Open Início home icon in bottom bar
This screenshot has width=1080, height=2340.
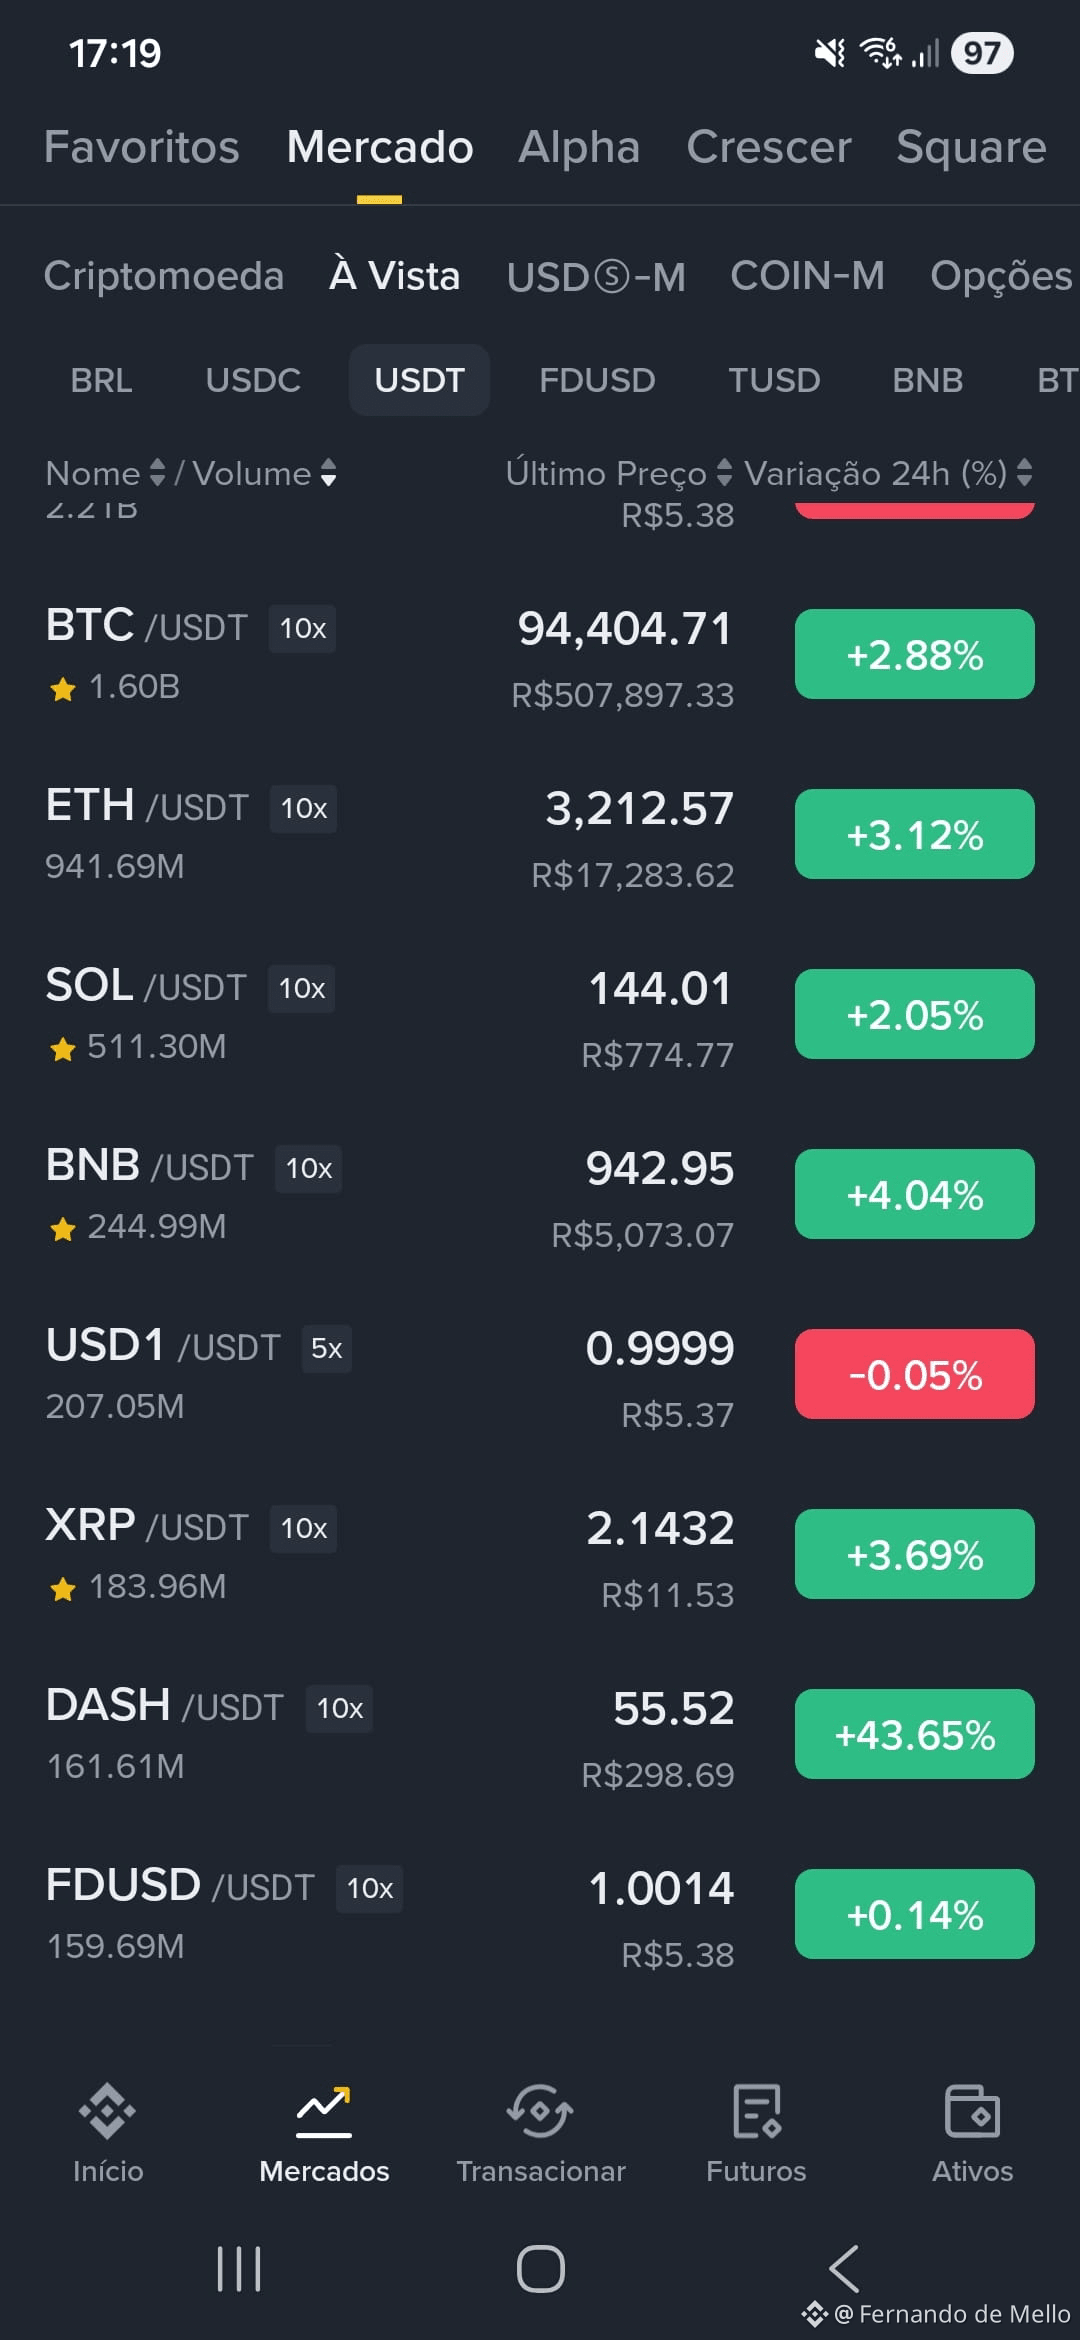tap(108, 2113)
